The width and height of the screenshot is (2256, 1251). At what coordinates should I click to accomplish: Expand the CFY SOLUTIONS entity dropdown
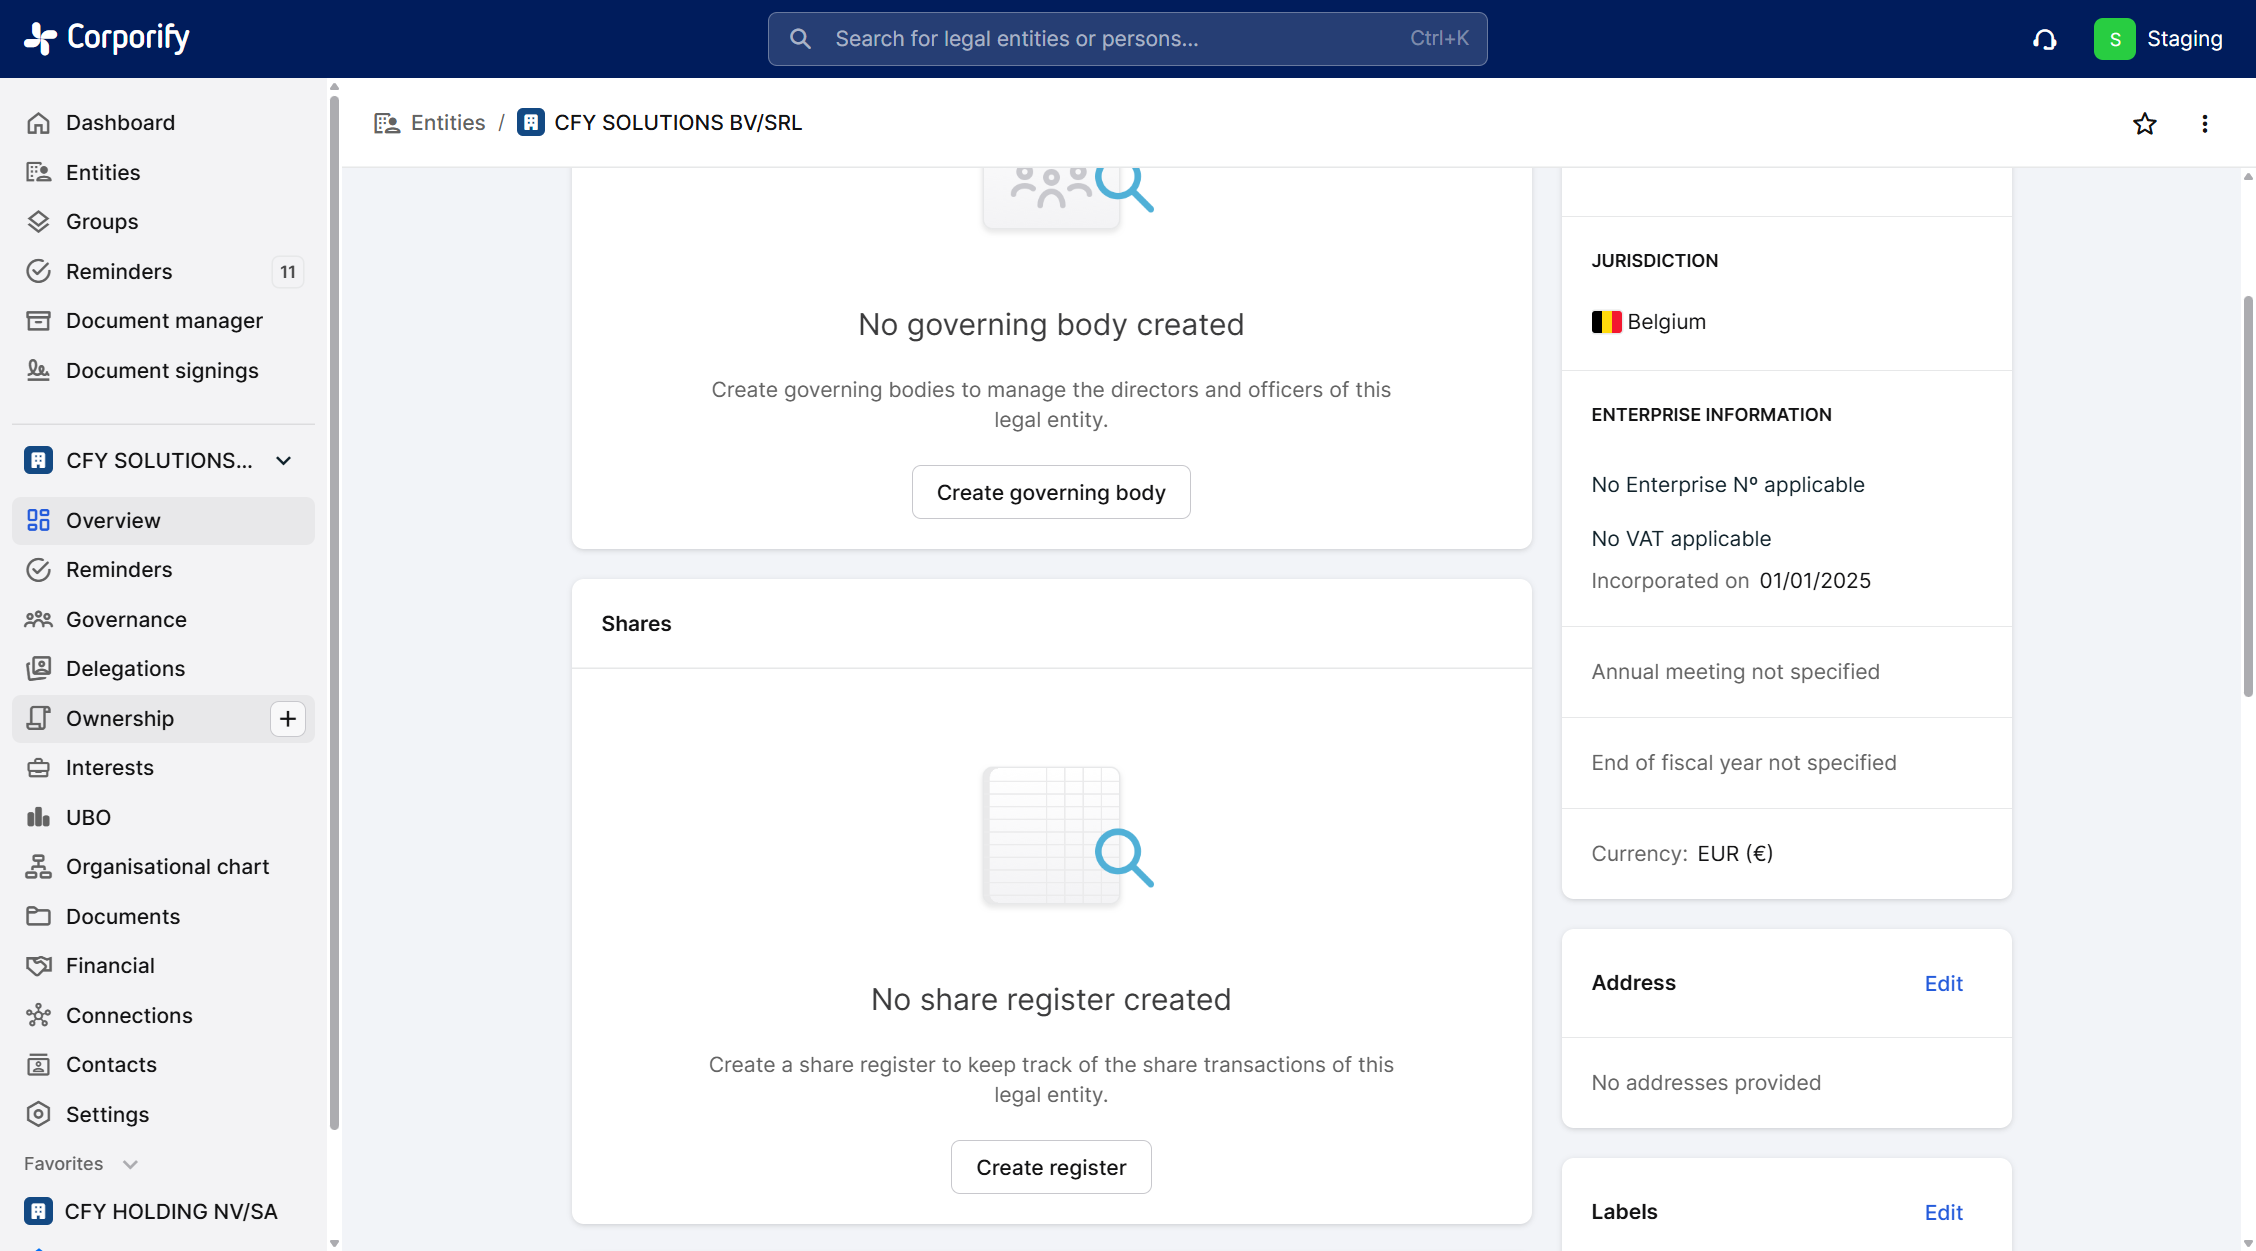click(284, 461)
